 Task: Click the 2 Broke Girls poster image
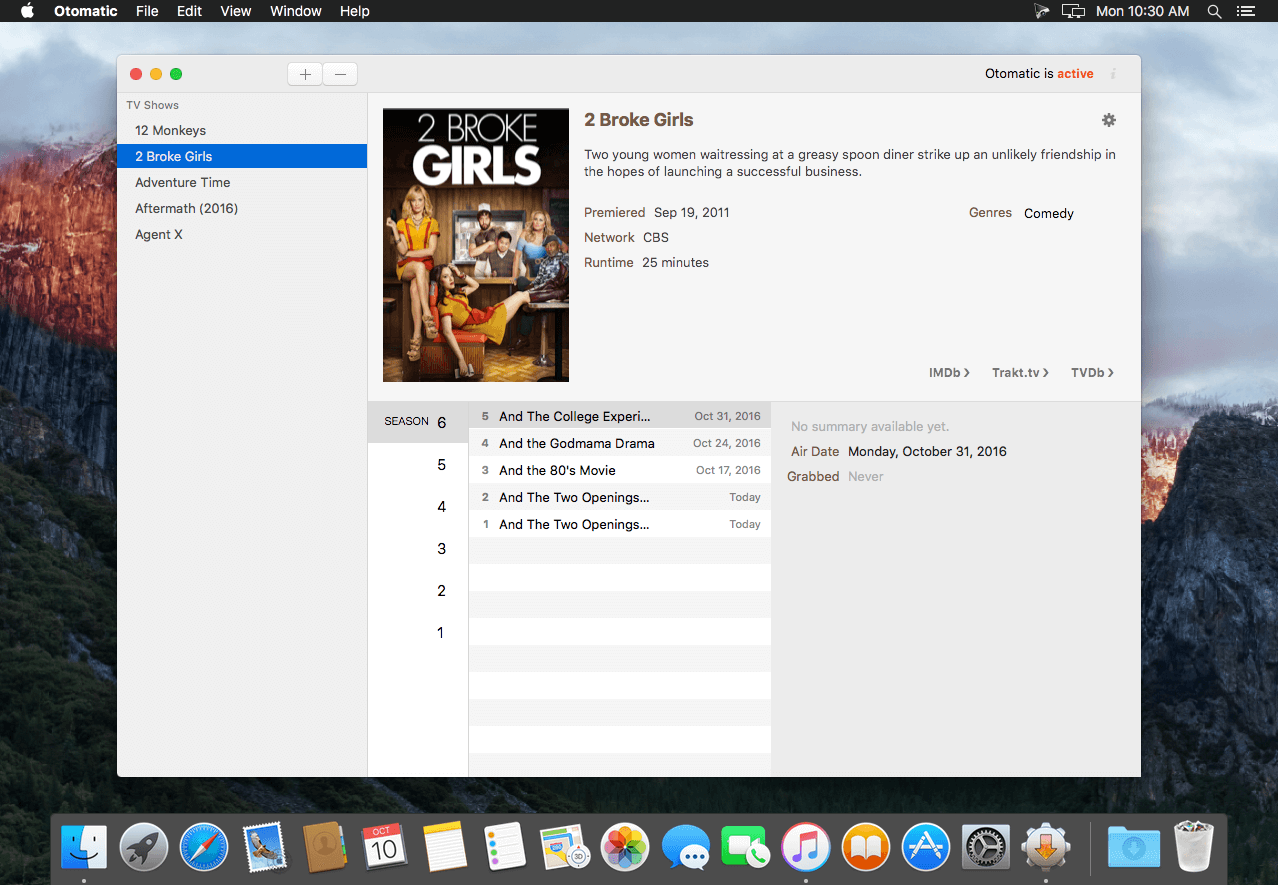(476, 245)
